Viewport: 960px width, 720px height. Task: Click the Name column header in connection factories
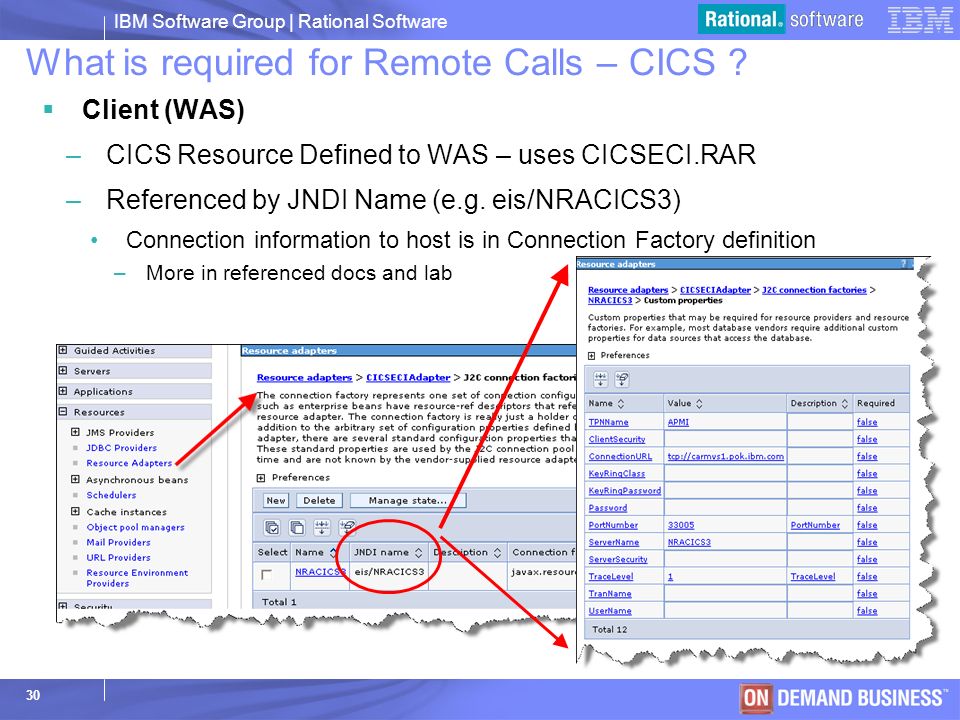click(x=309, y=552)
